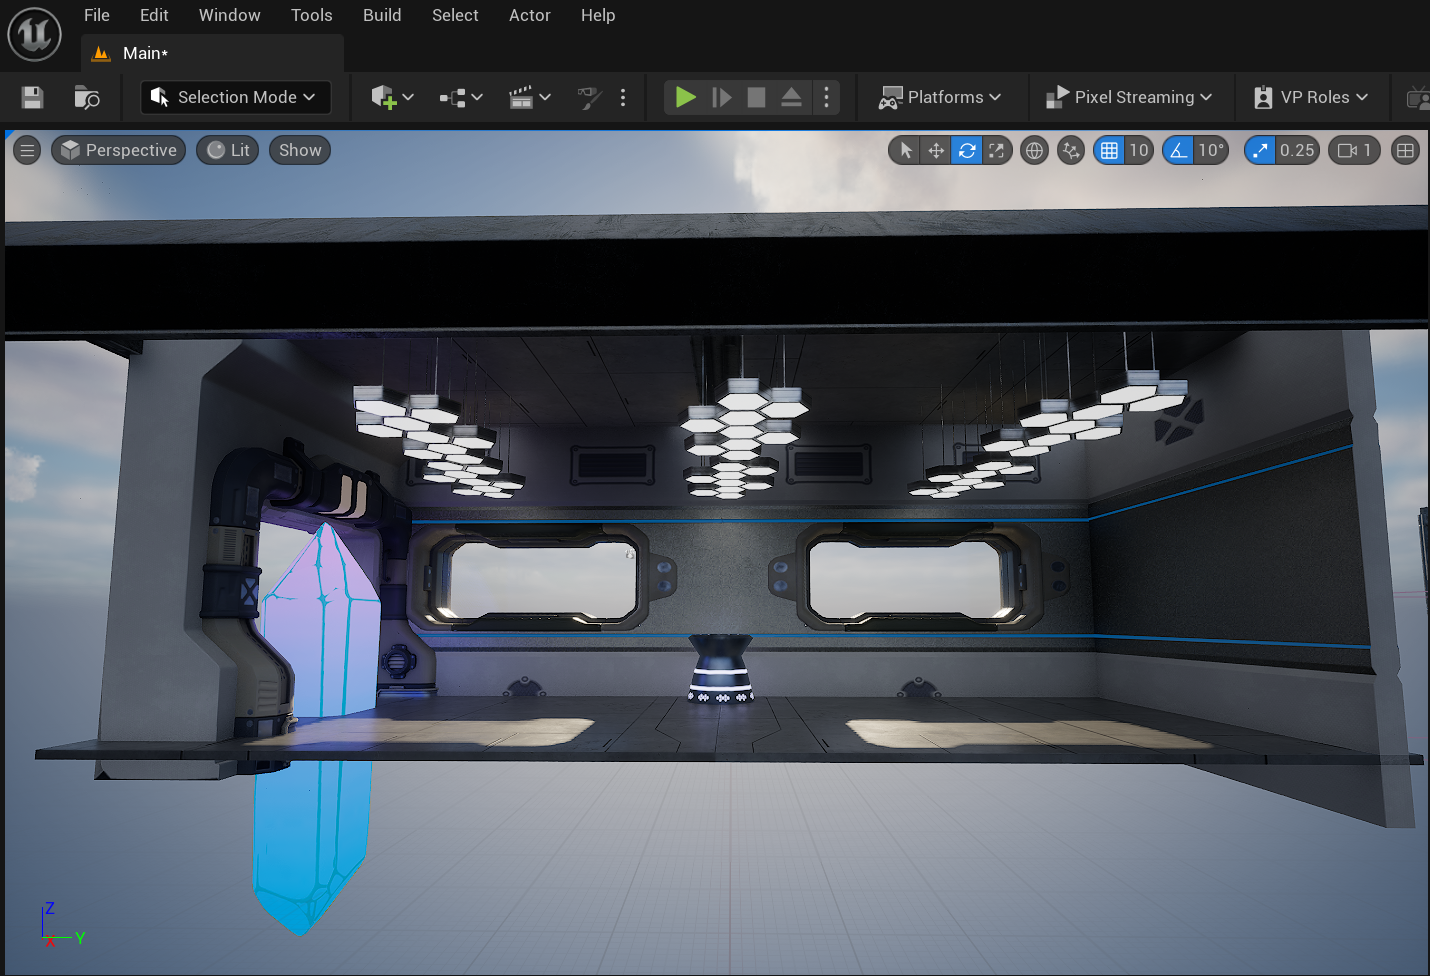Toggle scale snapping
Screen dimensions: 1430x976
pos(1260,150)
